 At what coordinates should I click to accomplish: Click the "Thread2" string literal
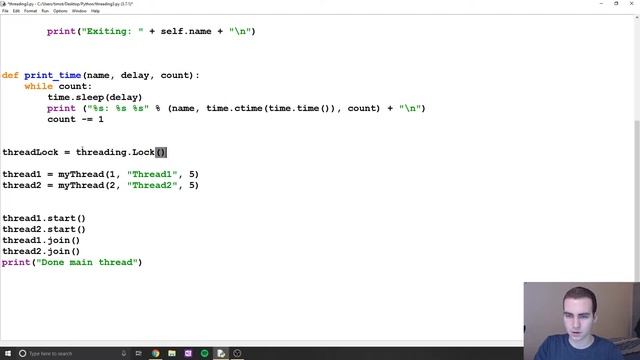[152, 185]
